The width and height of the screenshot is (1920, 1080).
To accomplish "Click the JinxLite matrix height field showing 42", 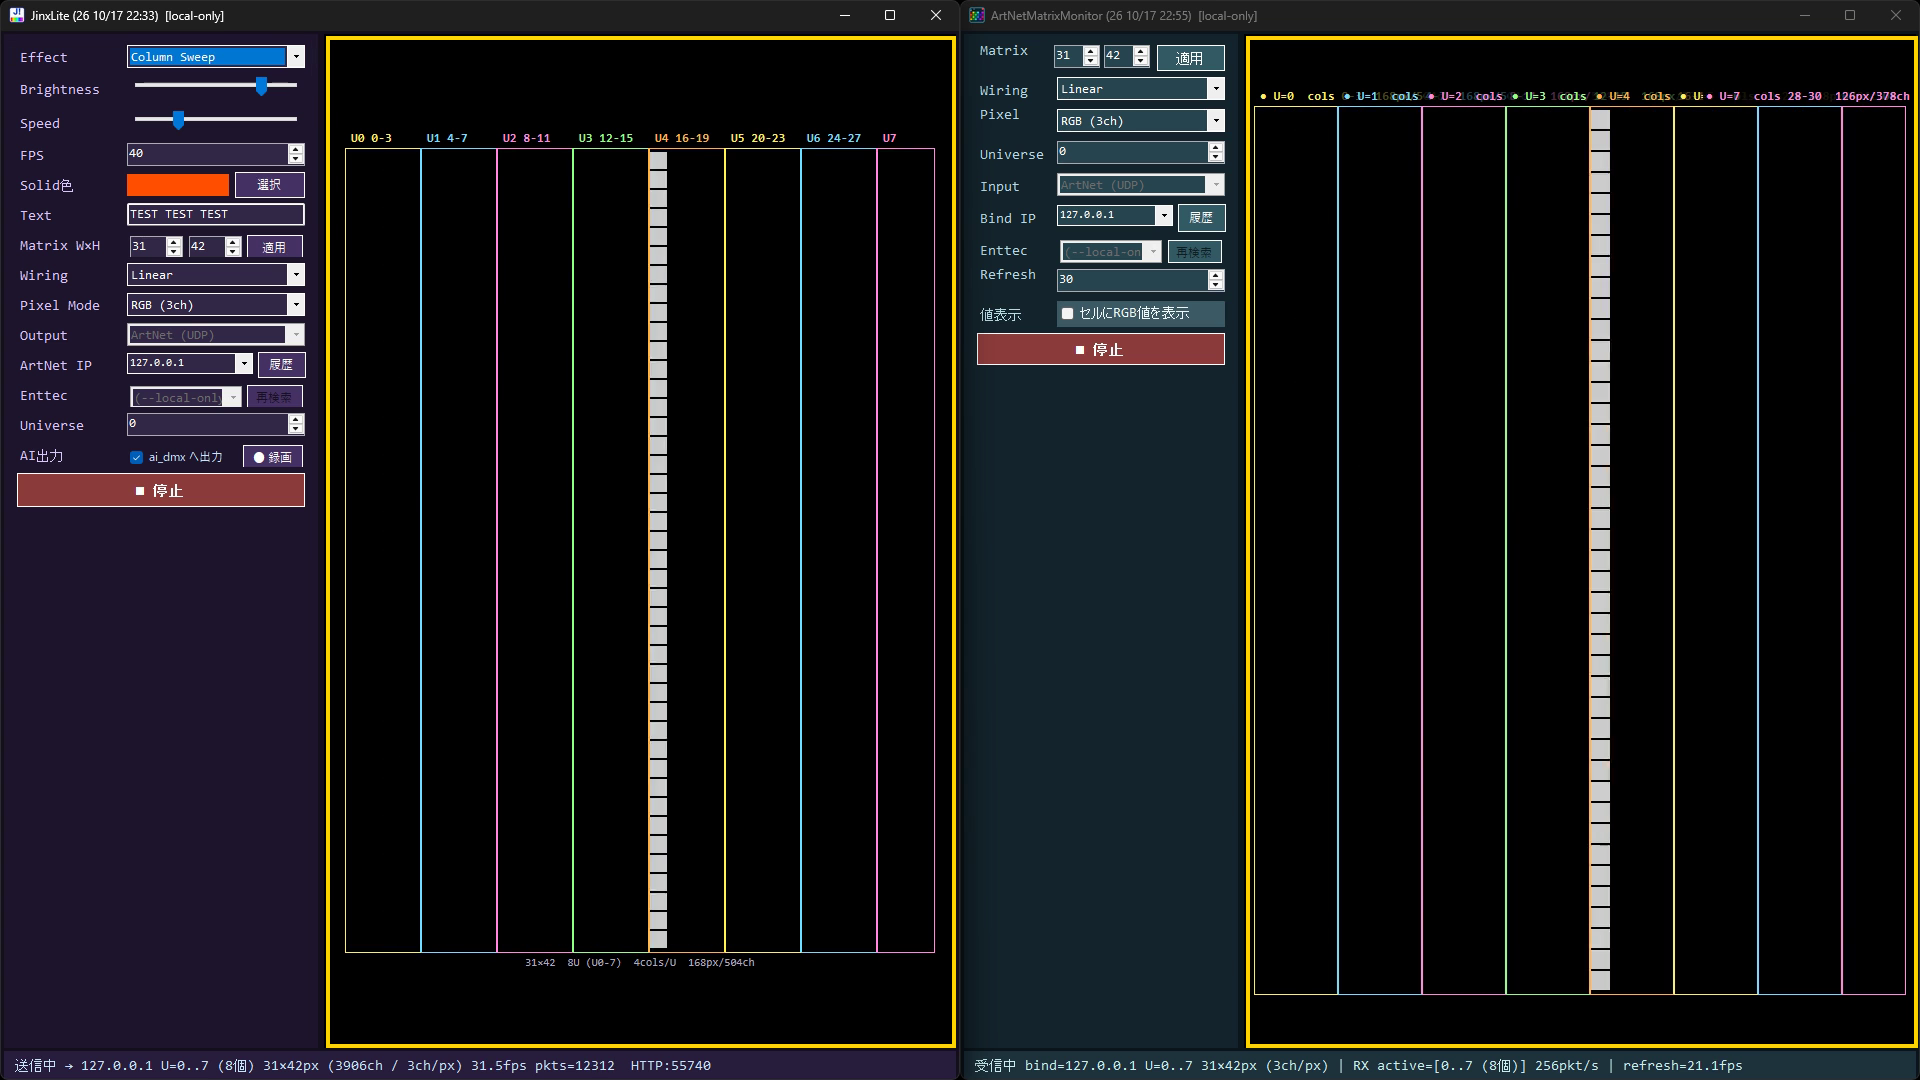I will pos(206,246).
